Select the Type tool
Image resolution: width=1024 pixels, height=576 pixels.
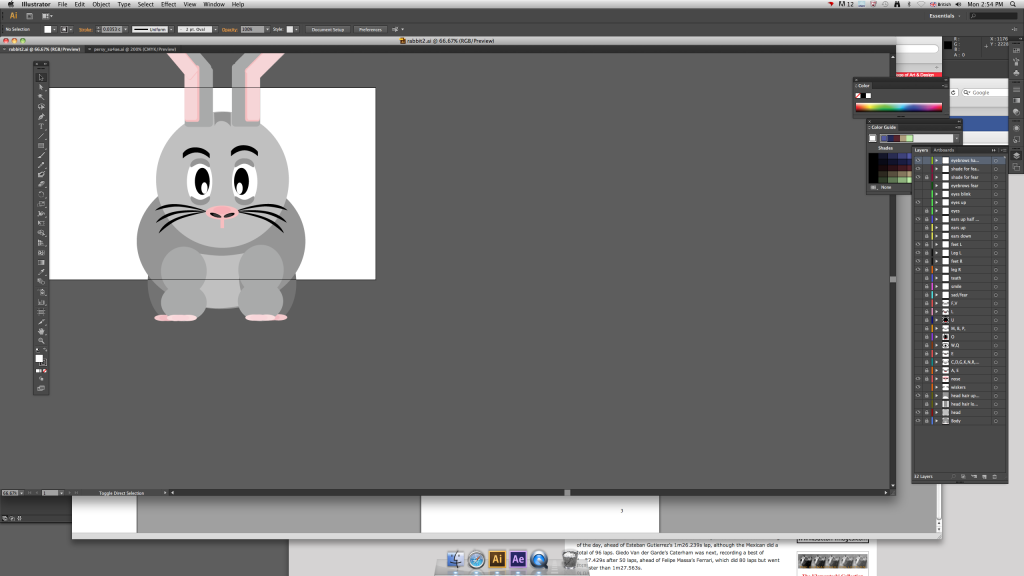[41, 126]
